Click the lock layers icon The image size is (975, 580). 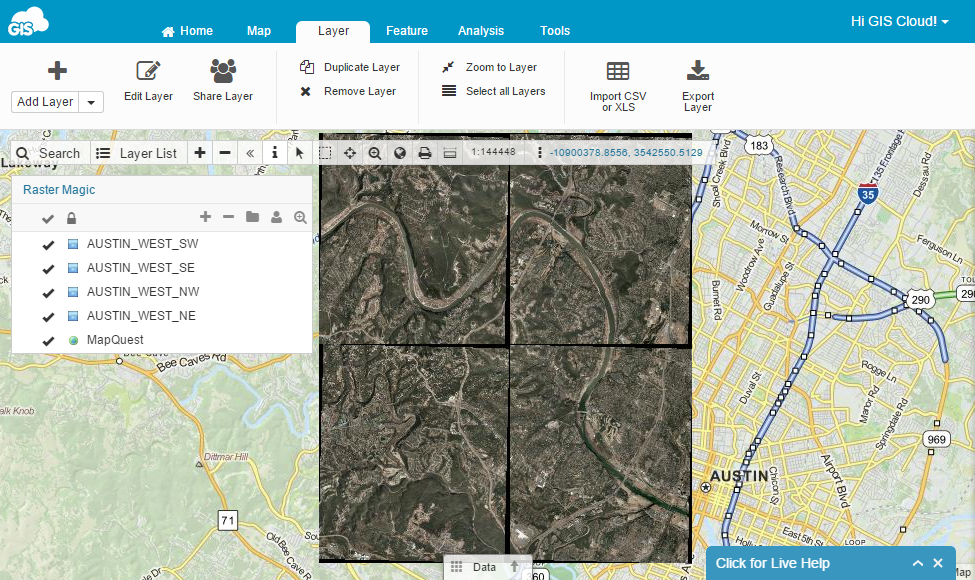pos(72,218)
